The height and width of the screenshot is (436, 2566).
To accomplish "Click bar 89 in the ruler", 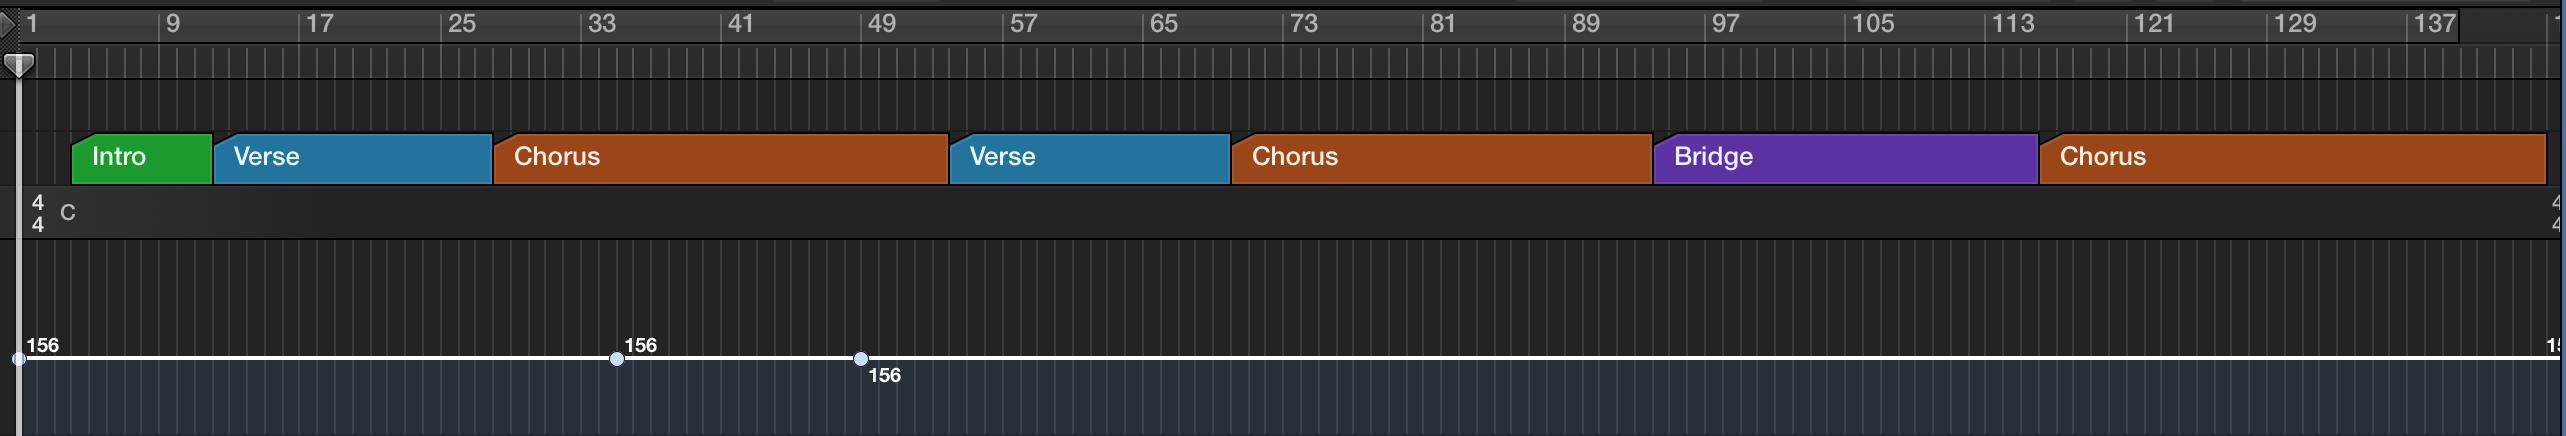I will click(1585, 23).
